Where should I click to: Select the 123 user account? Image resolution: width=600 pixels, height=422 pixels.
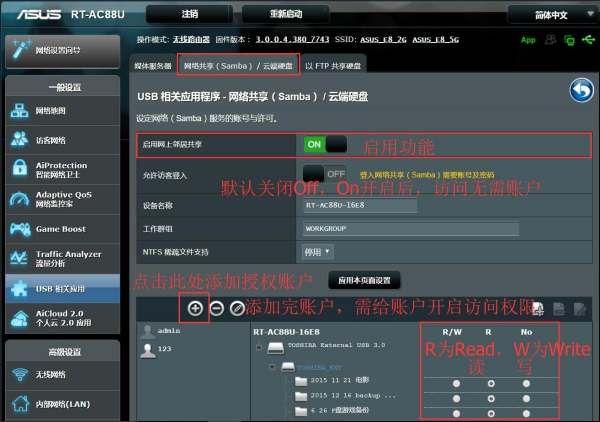pyautogui.click(x=156, y=349)
